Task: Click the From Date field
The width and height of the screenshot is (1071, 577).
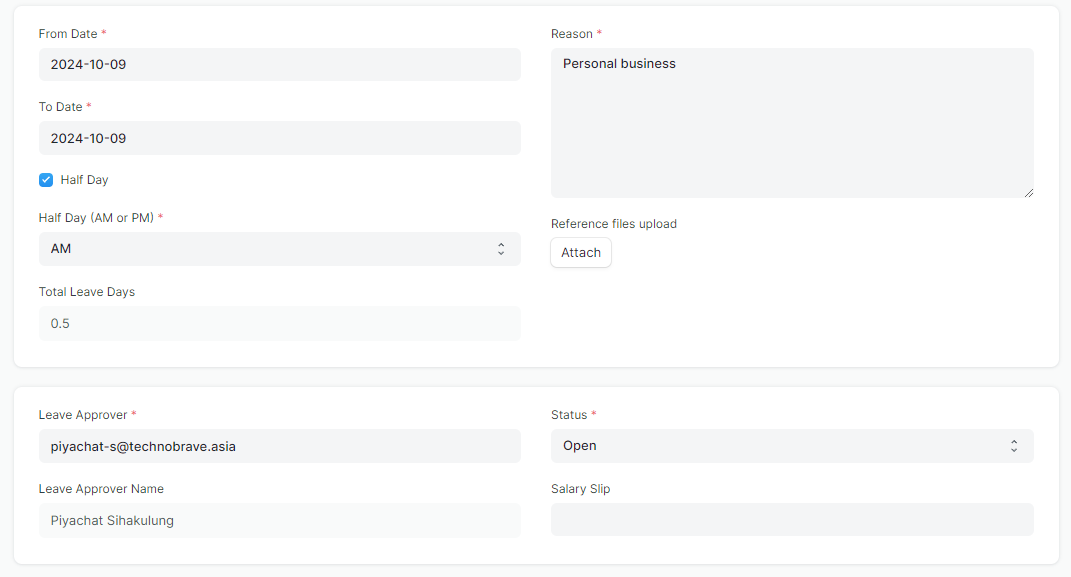Action: pyautogui.click(x=279, y=65)
